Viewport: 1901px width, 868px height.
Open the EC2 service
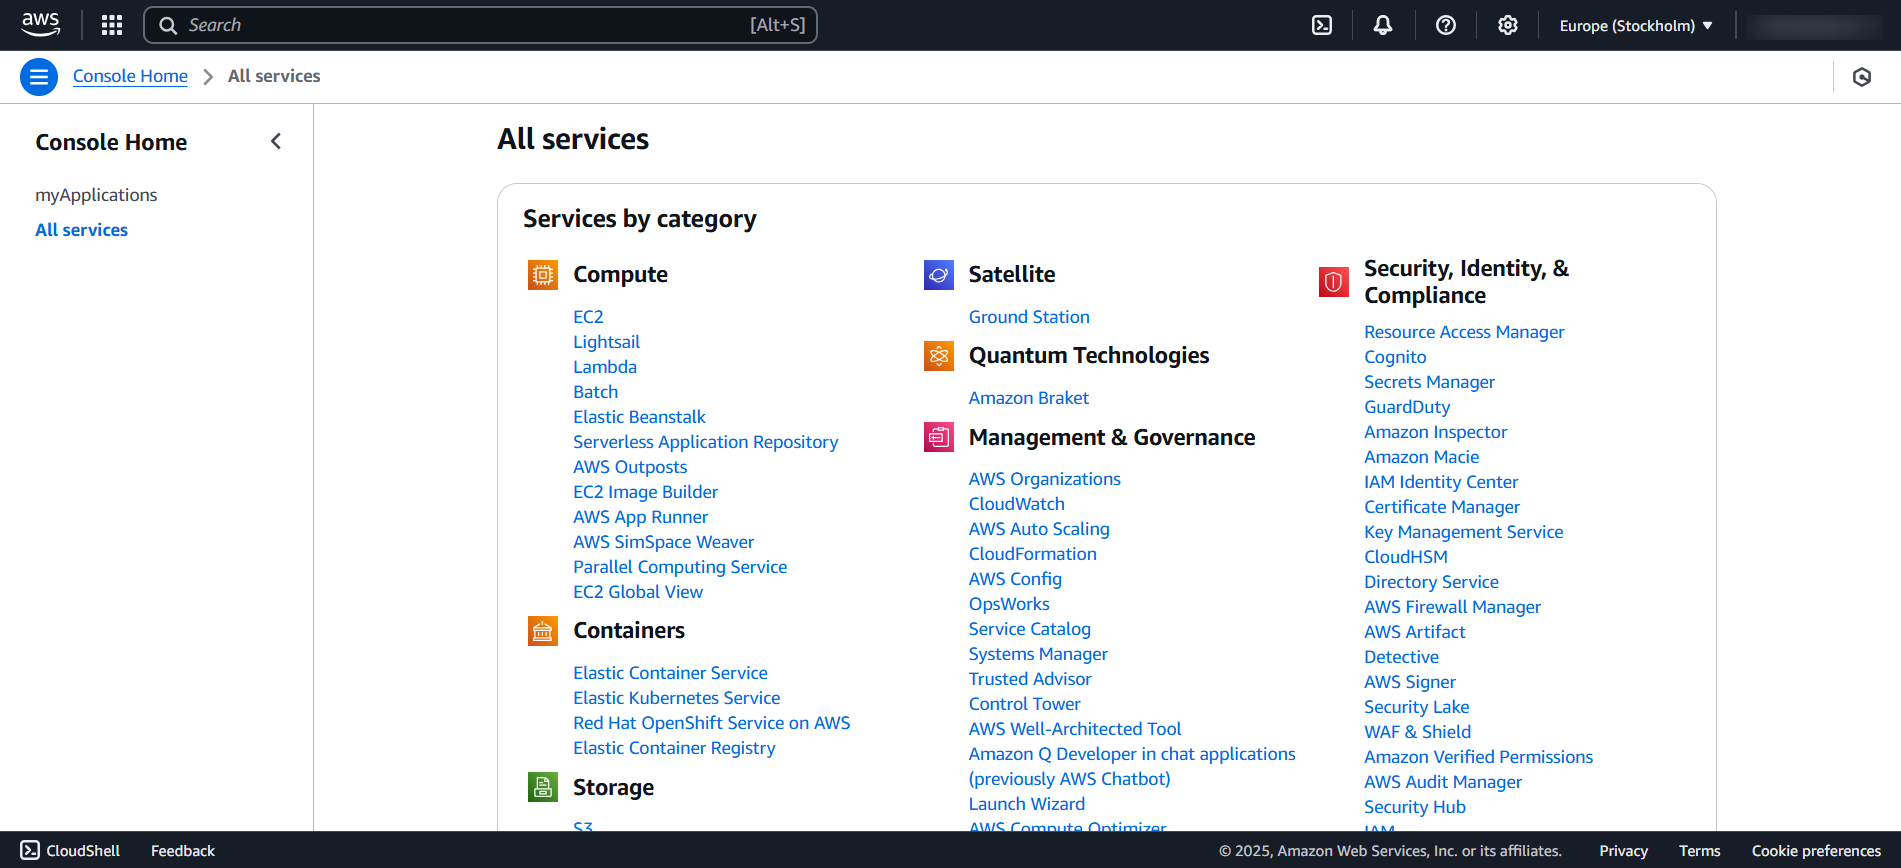pyautogui.click(x=588, y=317)
